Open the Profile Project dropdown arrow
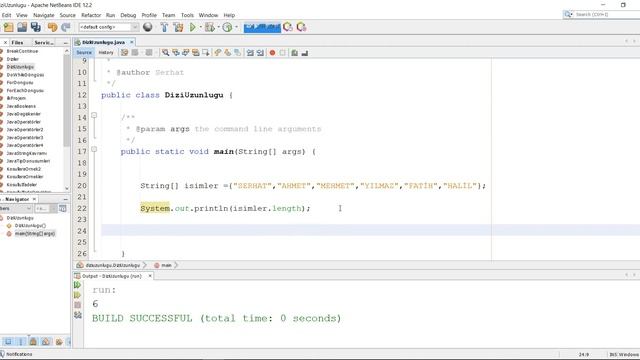 click(236, 27)
